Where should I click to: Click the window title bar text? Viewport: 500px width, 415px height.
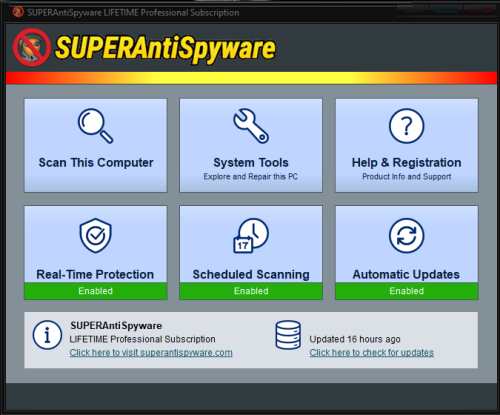[x=133, y=13]
